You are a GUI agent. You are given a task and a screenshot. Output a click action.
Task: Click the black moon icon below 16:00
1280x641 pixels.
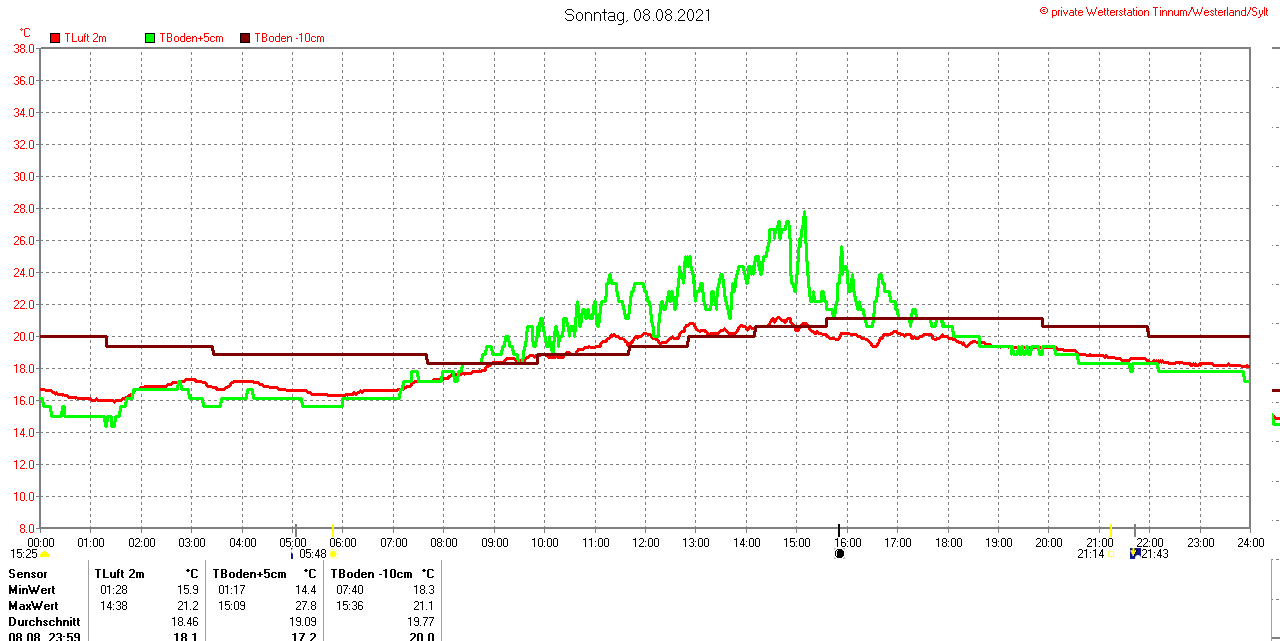[x=840, y=553]
